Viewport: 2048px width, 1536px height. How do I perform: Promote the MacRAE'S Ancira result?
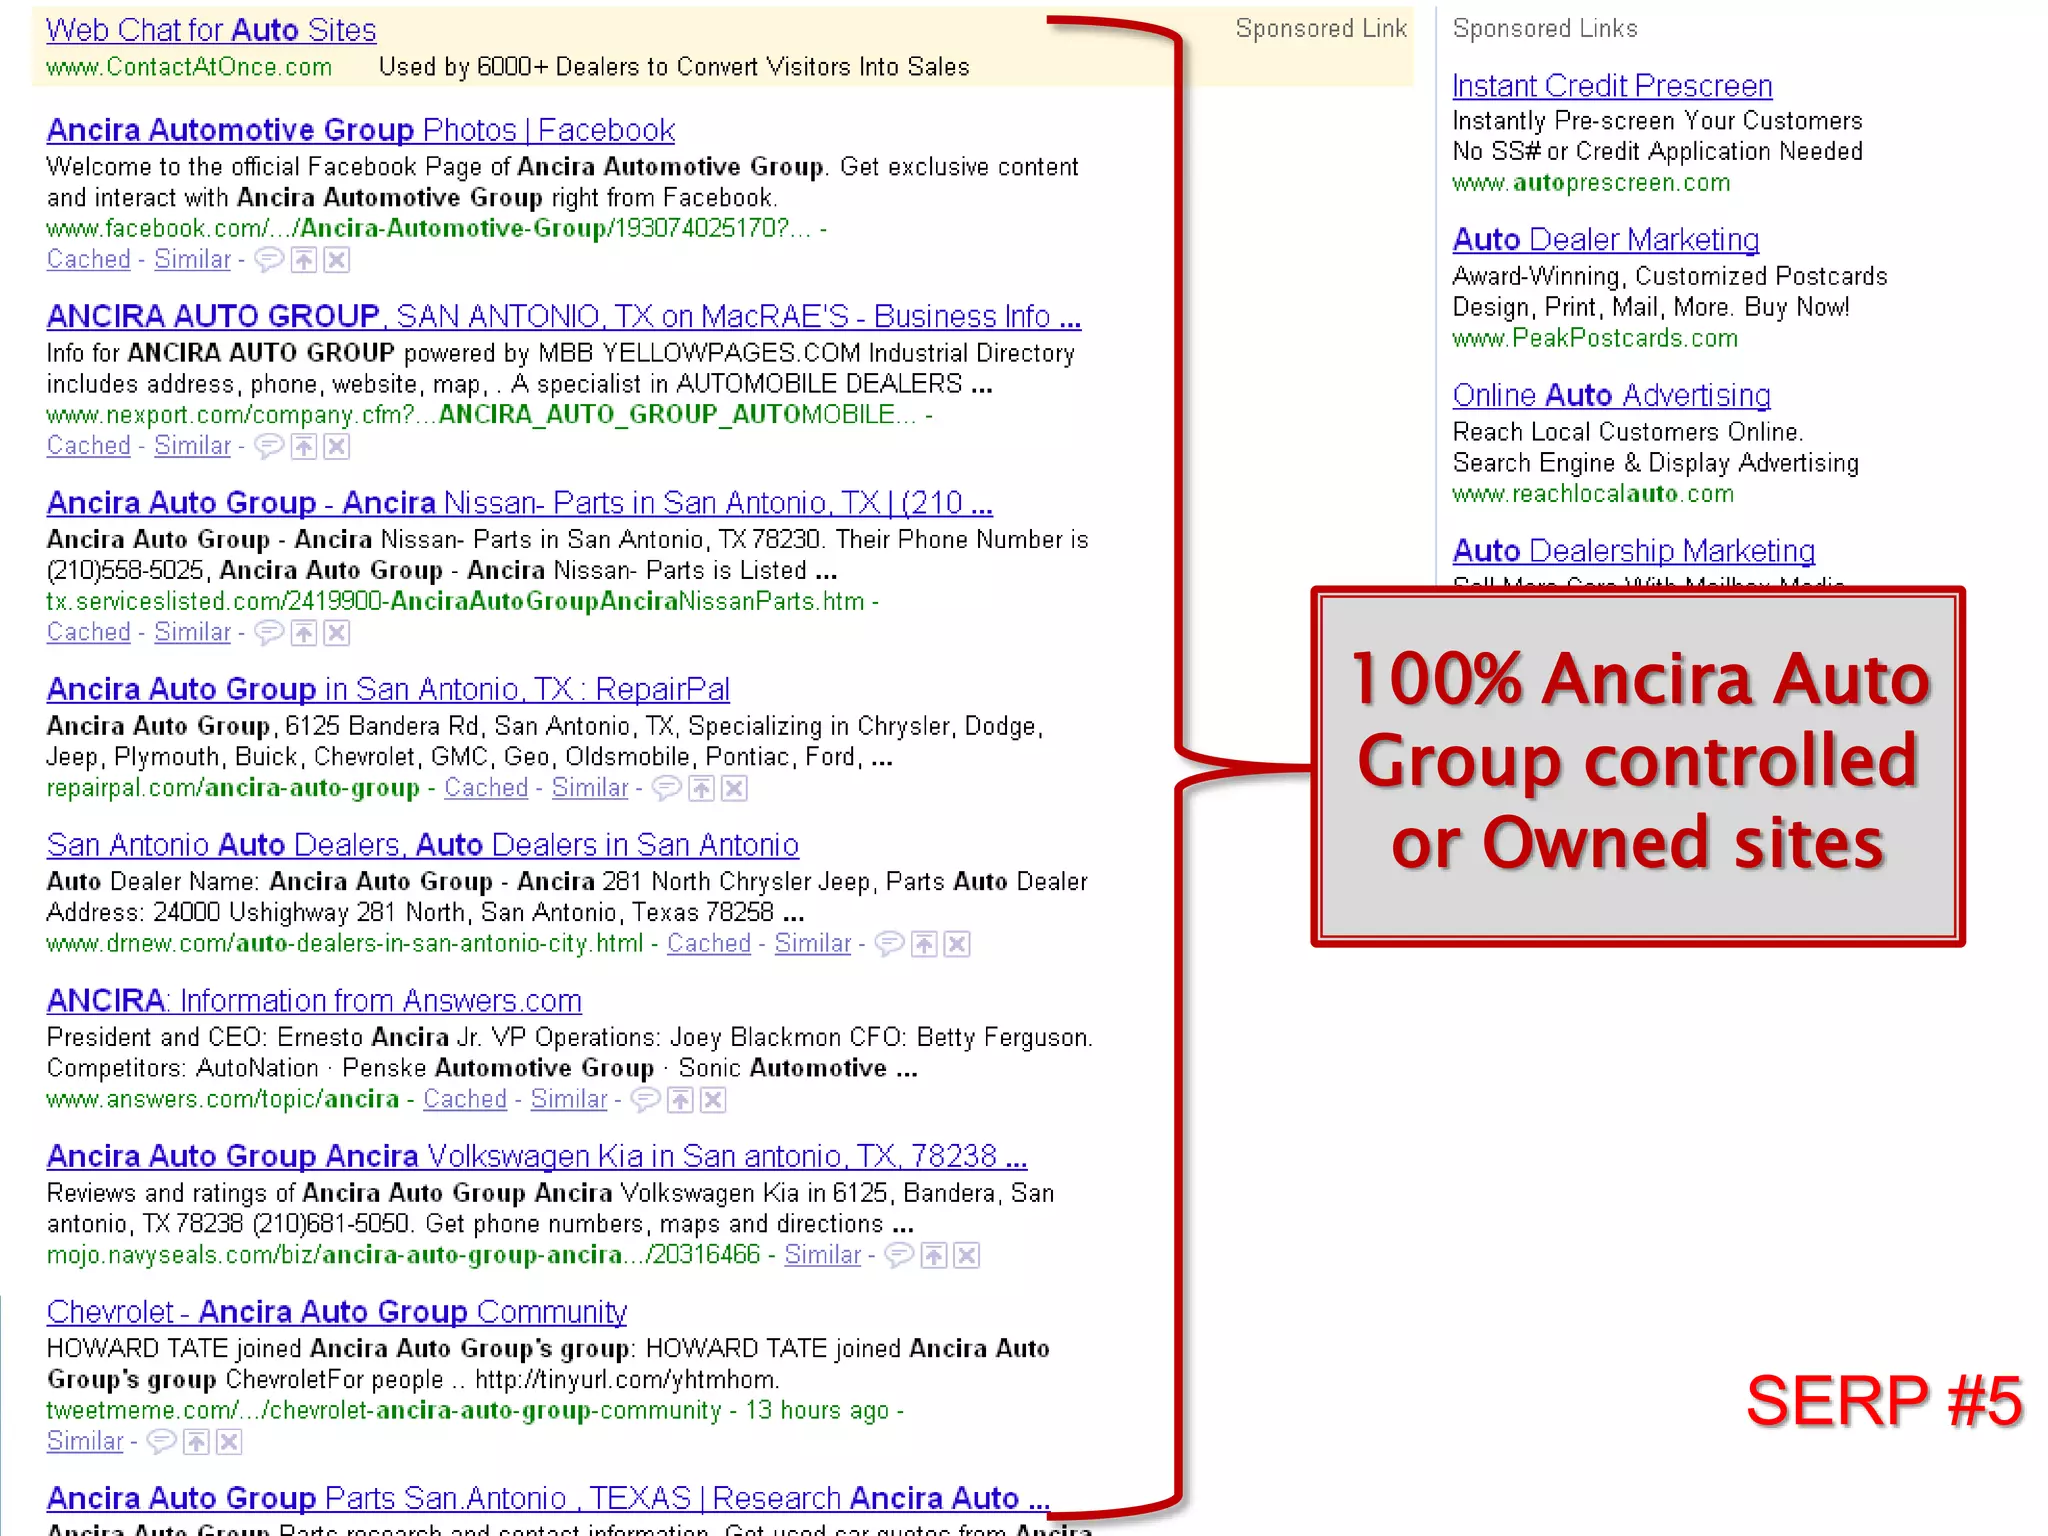[304, 447]
